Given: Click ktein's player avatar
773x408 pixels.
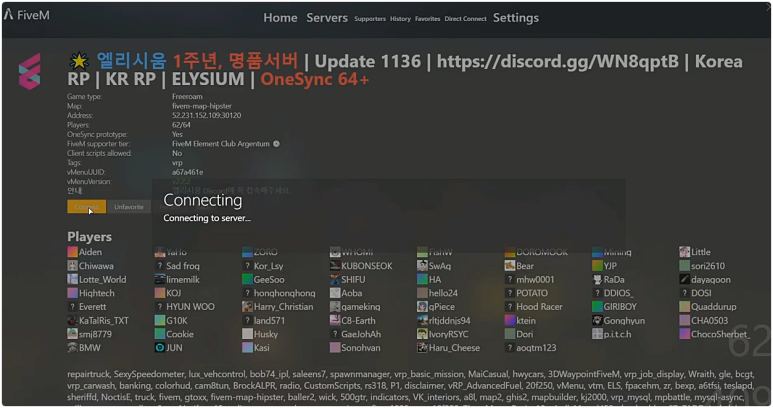Looking at the screenshot, I should coord(510,320).
